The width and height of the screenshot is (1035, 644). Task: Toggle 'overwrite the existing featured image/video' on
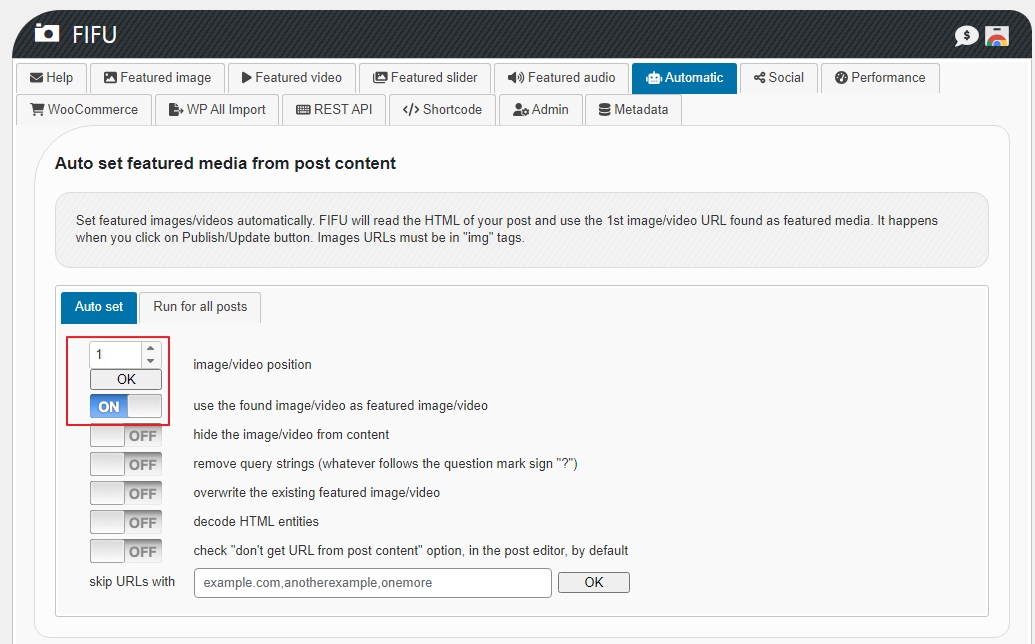125,494
